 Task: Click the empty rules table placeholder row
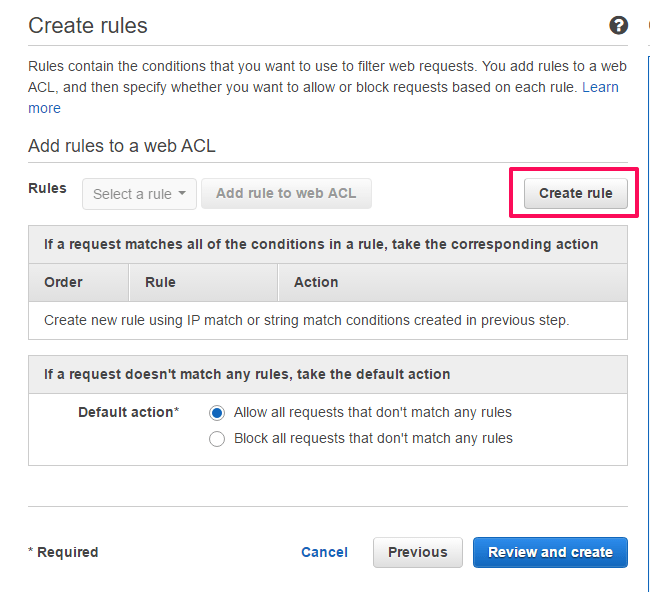pyautogui.click(x=306, y=321)
